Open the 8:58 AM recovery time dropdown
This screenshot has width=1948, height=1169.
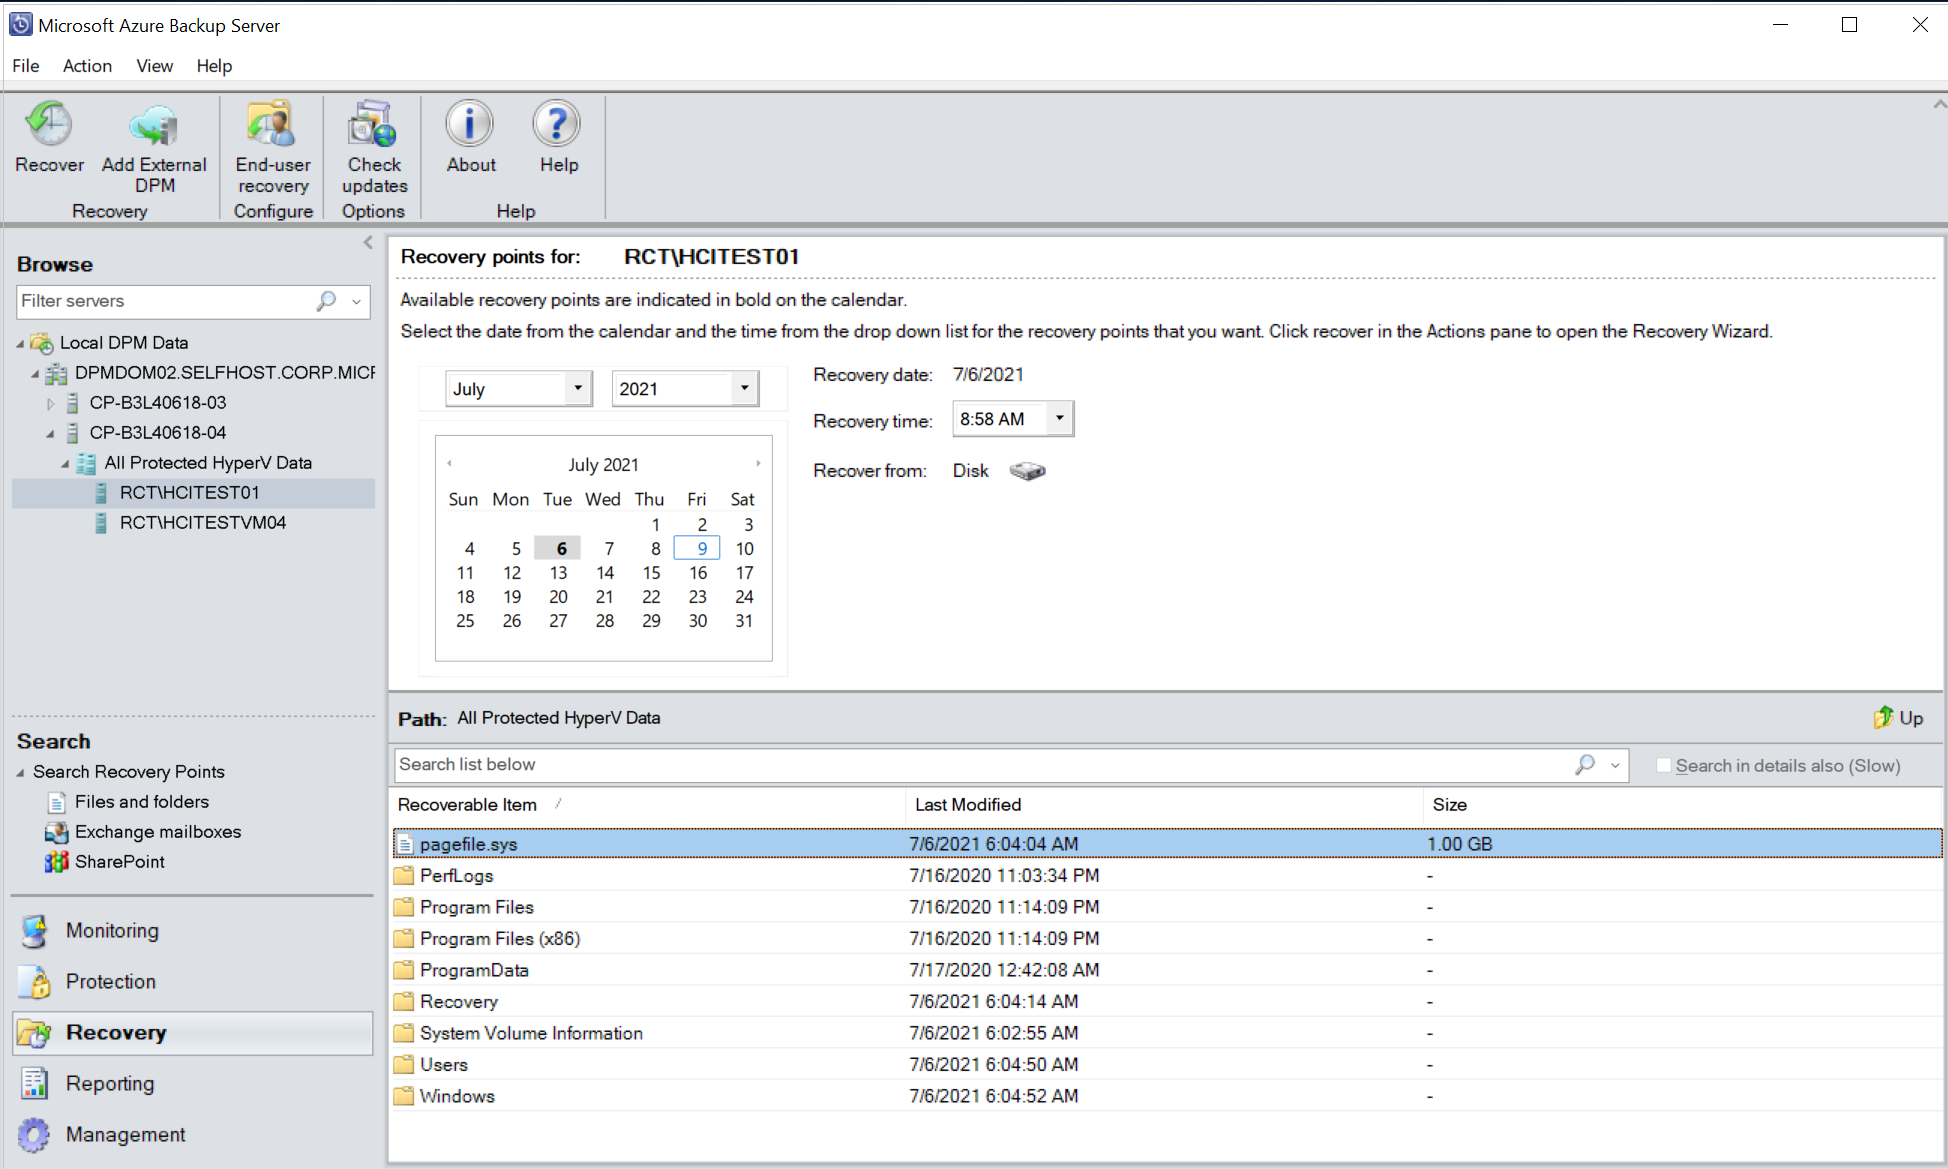[x=1060, y=418]
